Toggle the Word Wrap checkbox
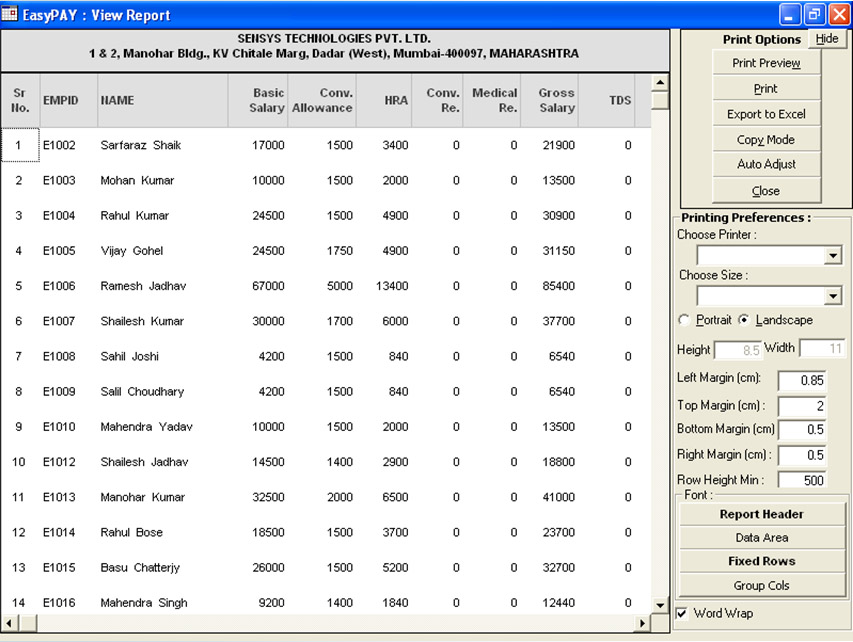This screenshot has width=853, height=642. tap(682, 613)
